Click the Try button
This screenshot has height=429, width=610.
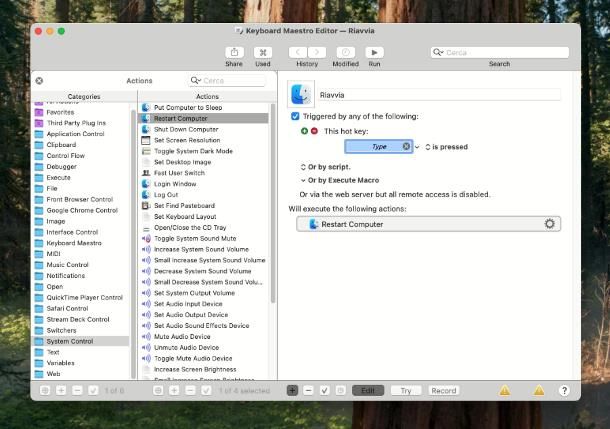pyautogui.click(x=406, y=390)
